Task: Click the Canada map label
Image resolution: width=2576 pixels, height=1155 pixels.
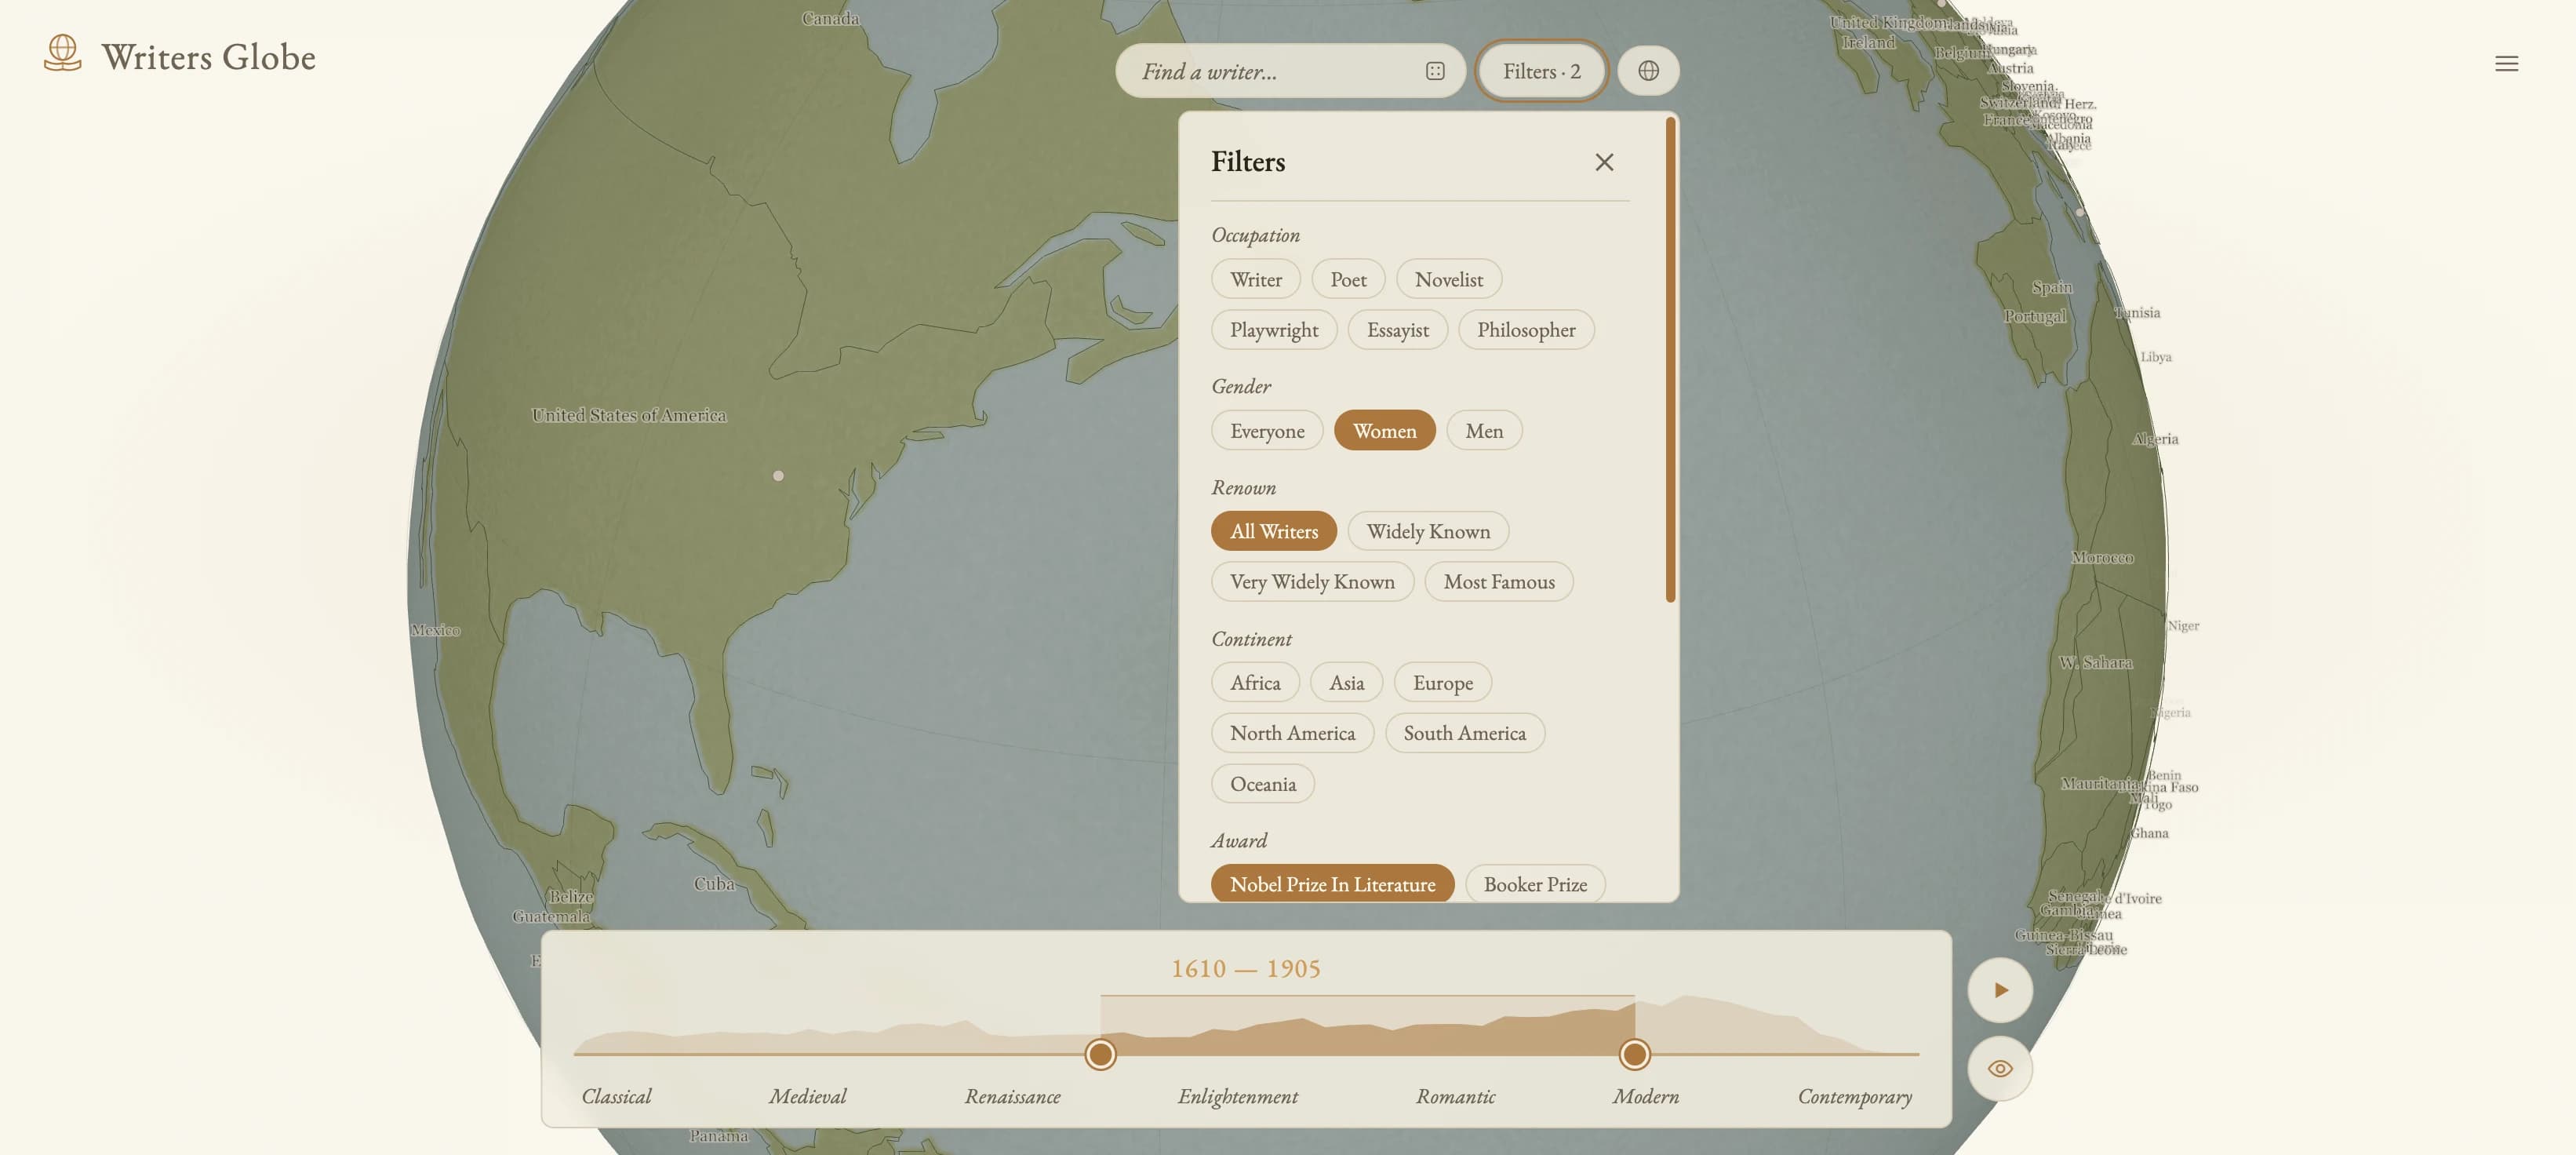Action: point(830,18)
